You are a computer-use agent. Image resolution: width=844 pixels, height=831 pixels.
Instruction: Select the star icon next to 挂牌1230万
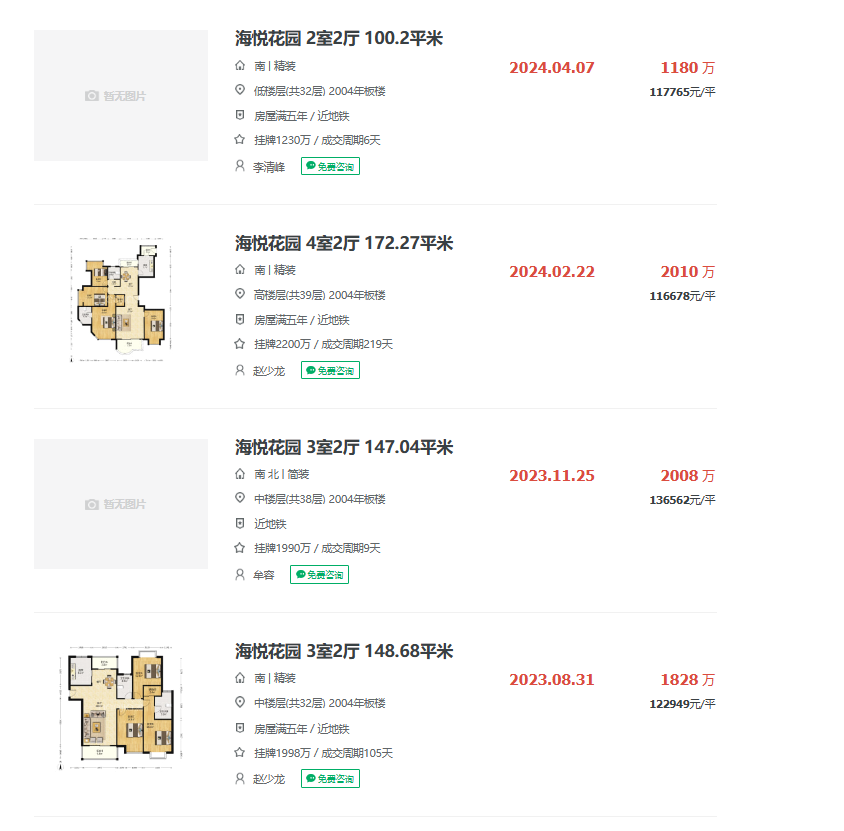tap(238, 140)
